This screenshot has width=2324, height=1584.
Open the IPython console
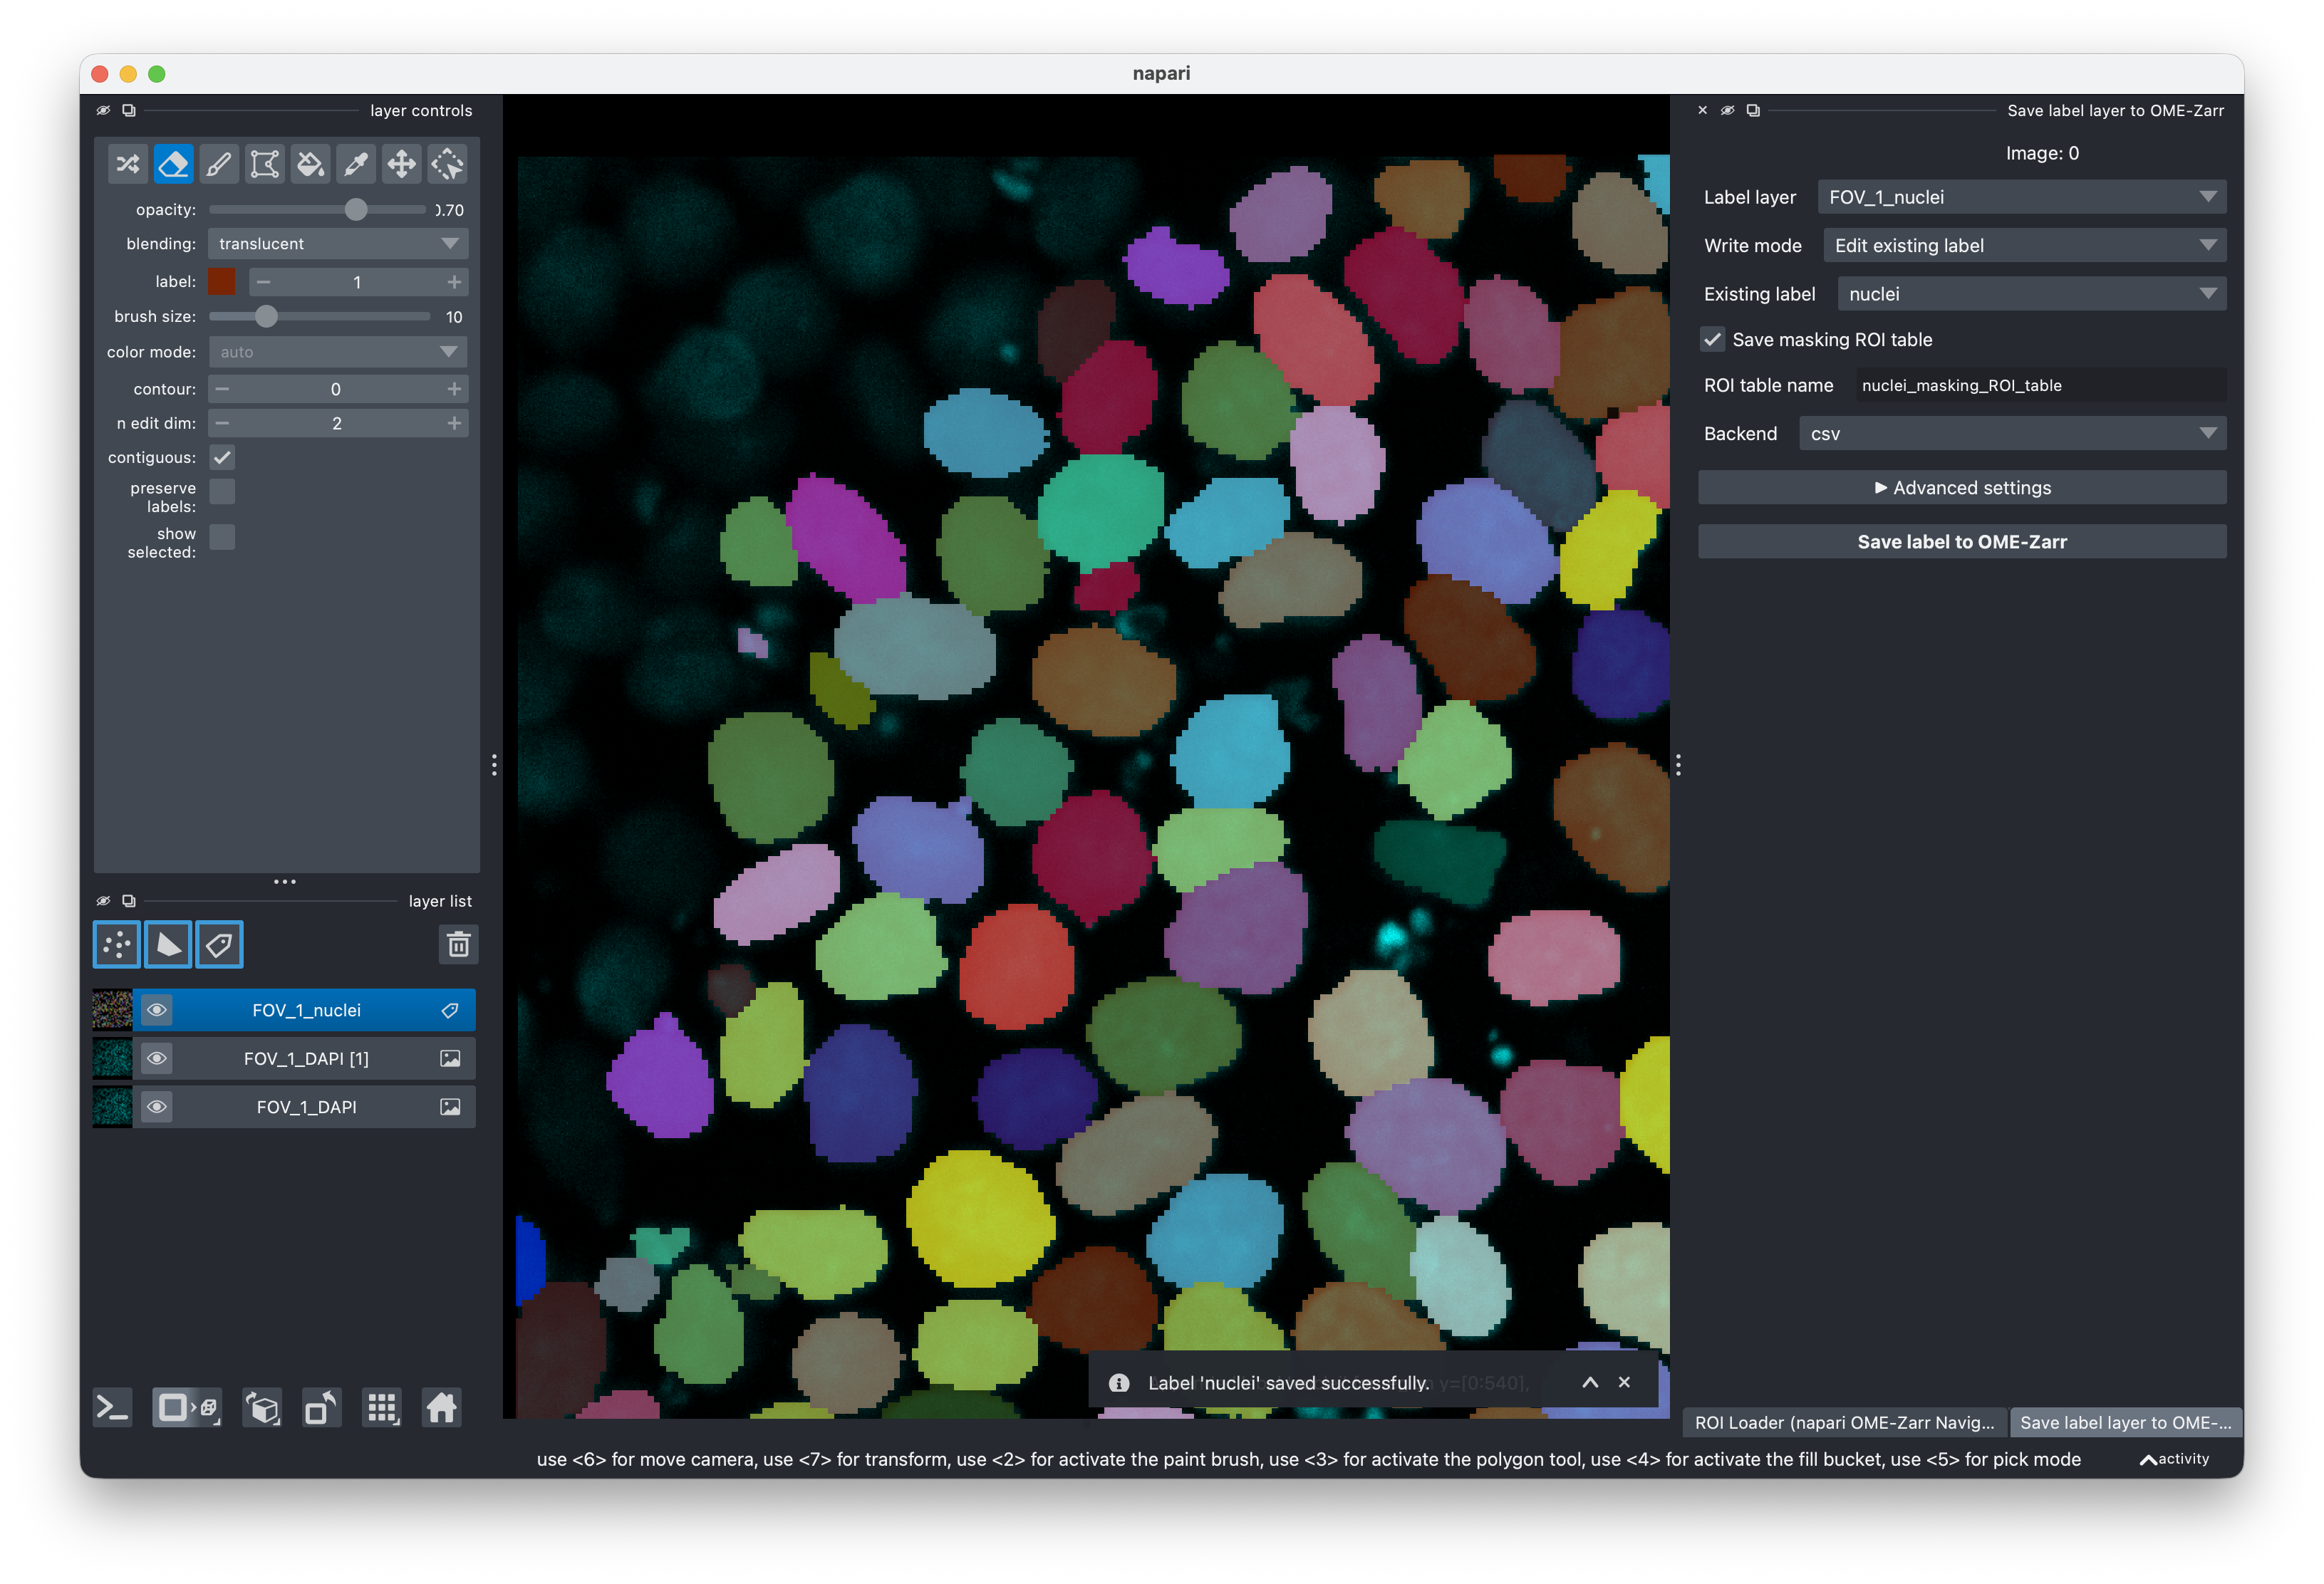point(112,1408)
